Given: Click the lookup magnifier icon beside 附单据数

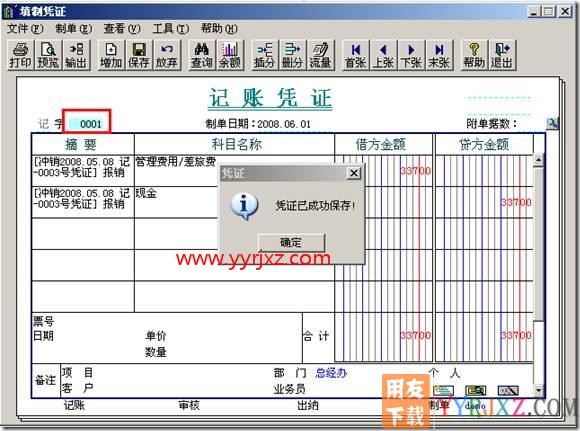Looking at the screenshot, I should (x=552, y=123).
